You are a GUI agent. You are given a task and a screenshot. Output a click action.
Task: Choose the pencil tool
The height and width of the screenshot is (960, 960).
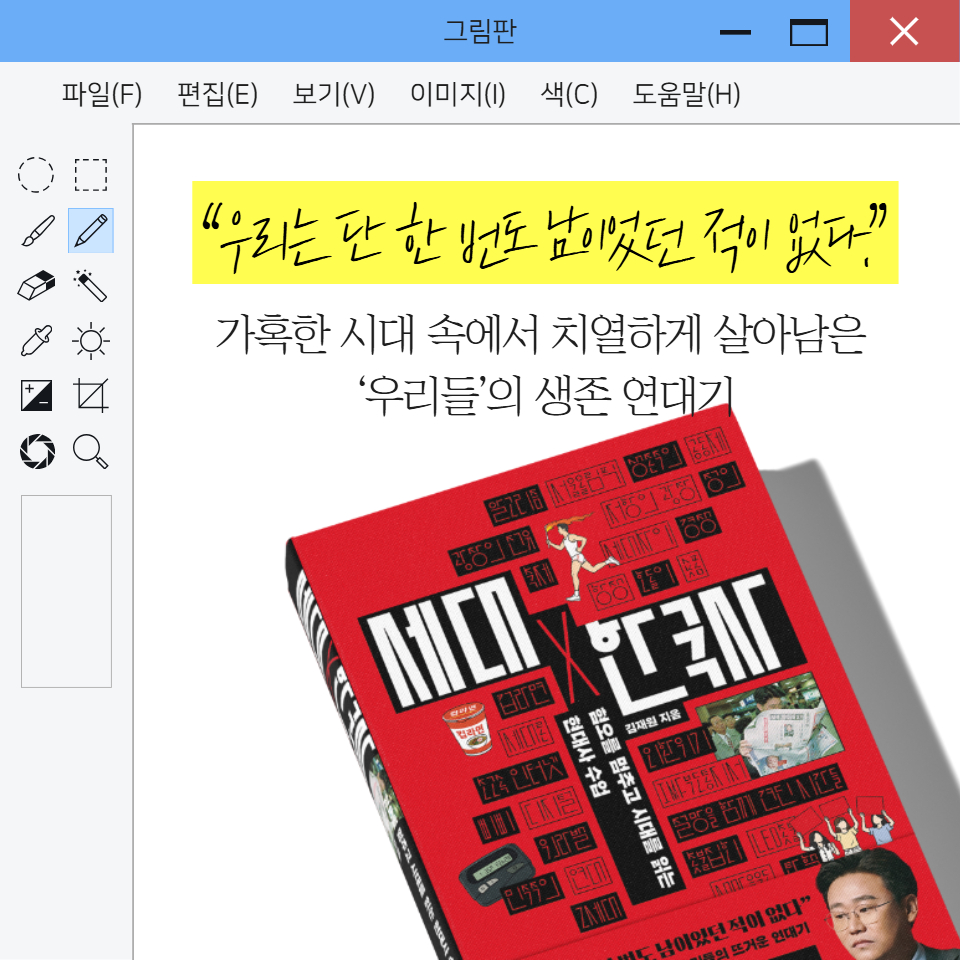click(91, 230)
